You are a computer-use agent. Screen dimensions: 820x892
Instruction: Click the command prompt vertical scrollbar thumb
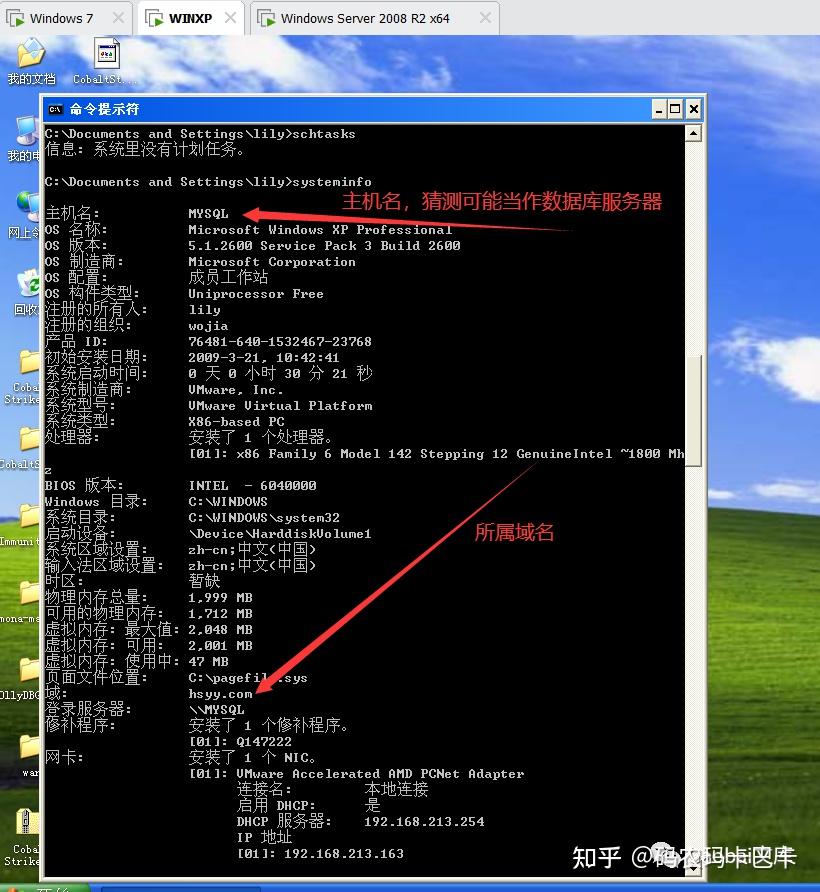(693, 411)
